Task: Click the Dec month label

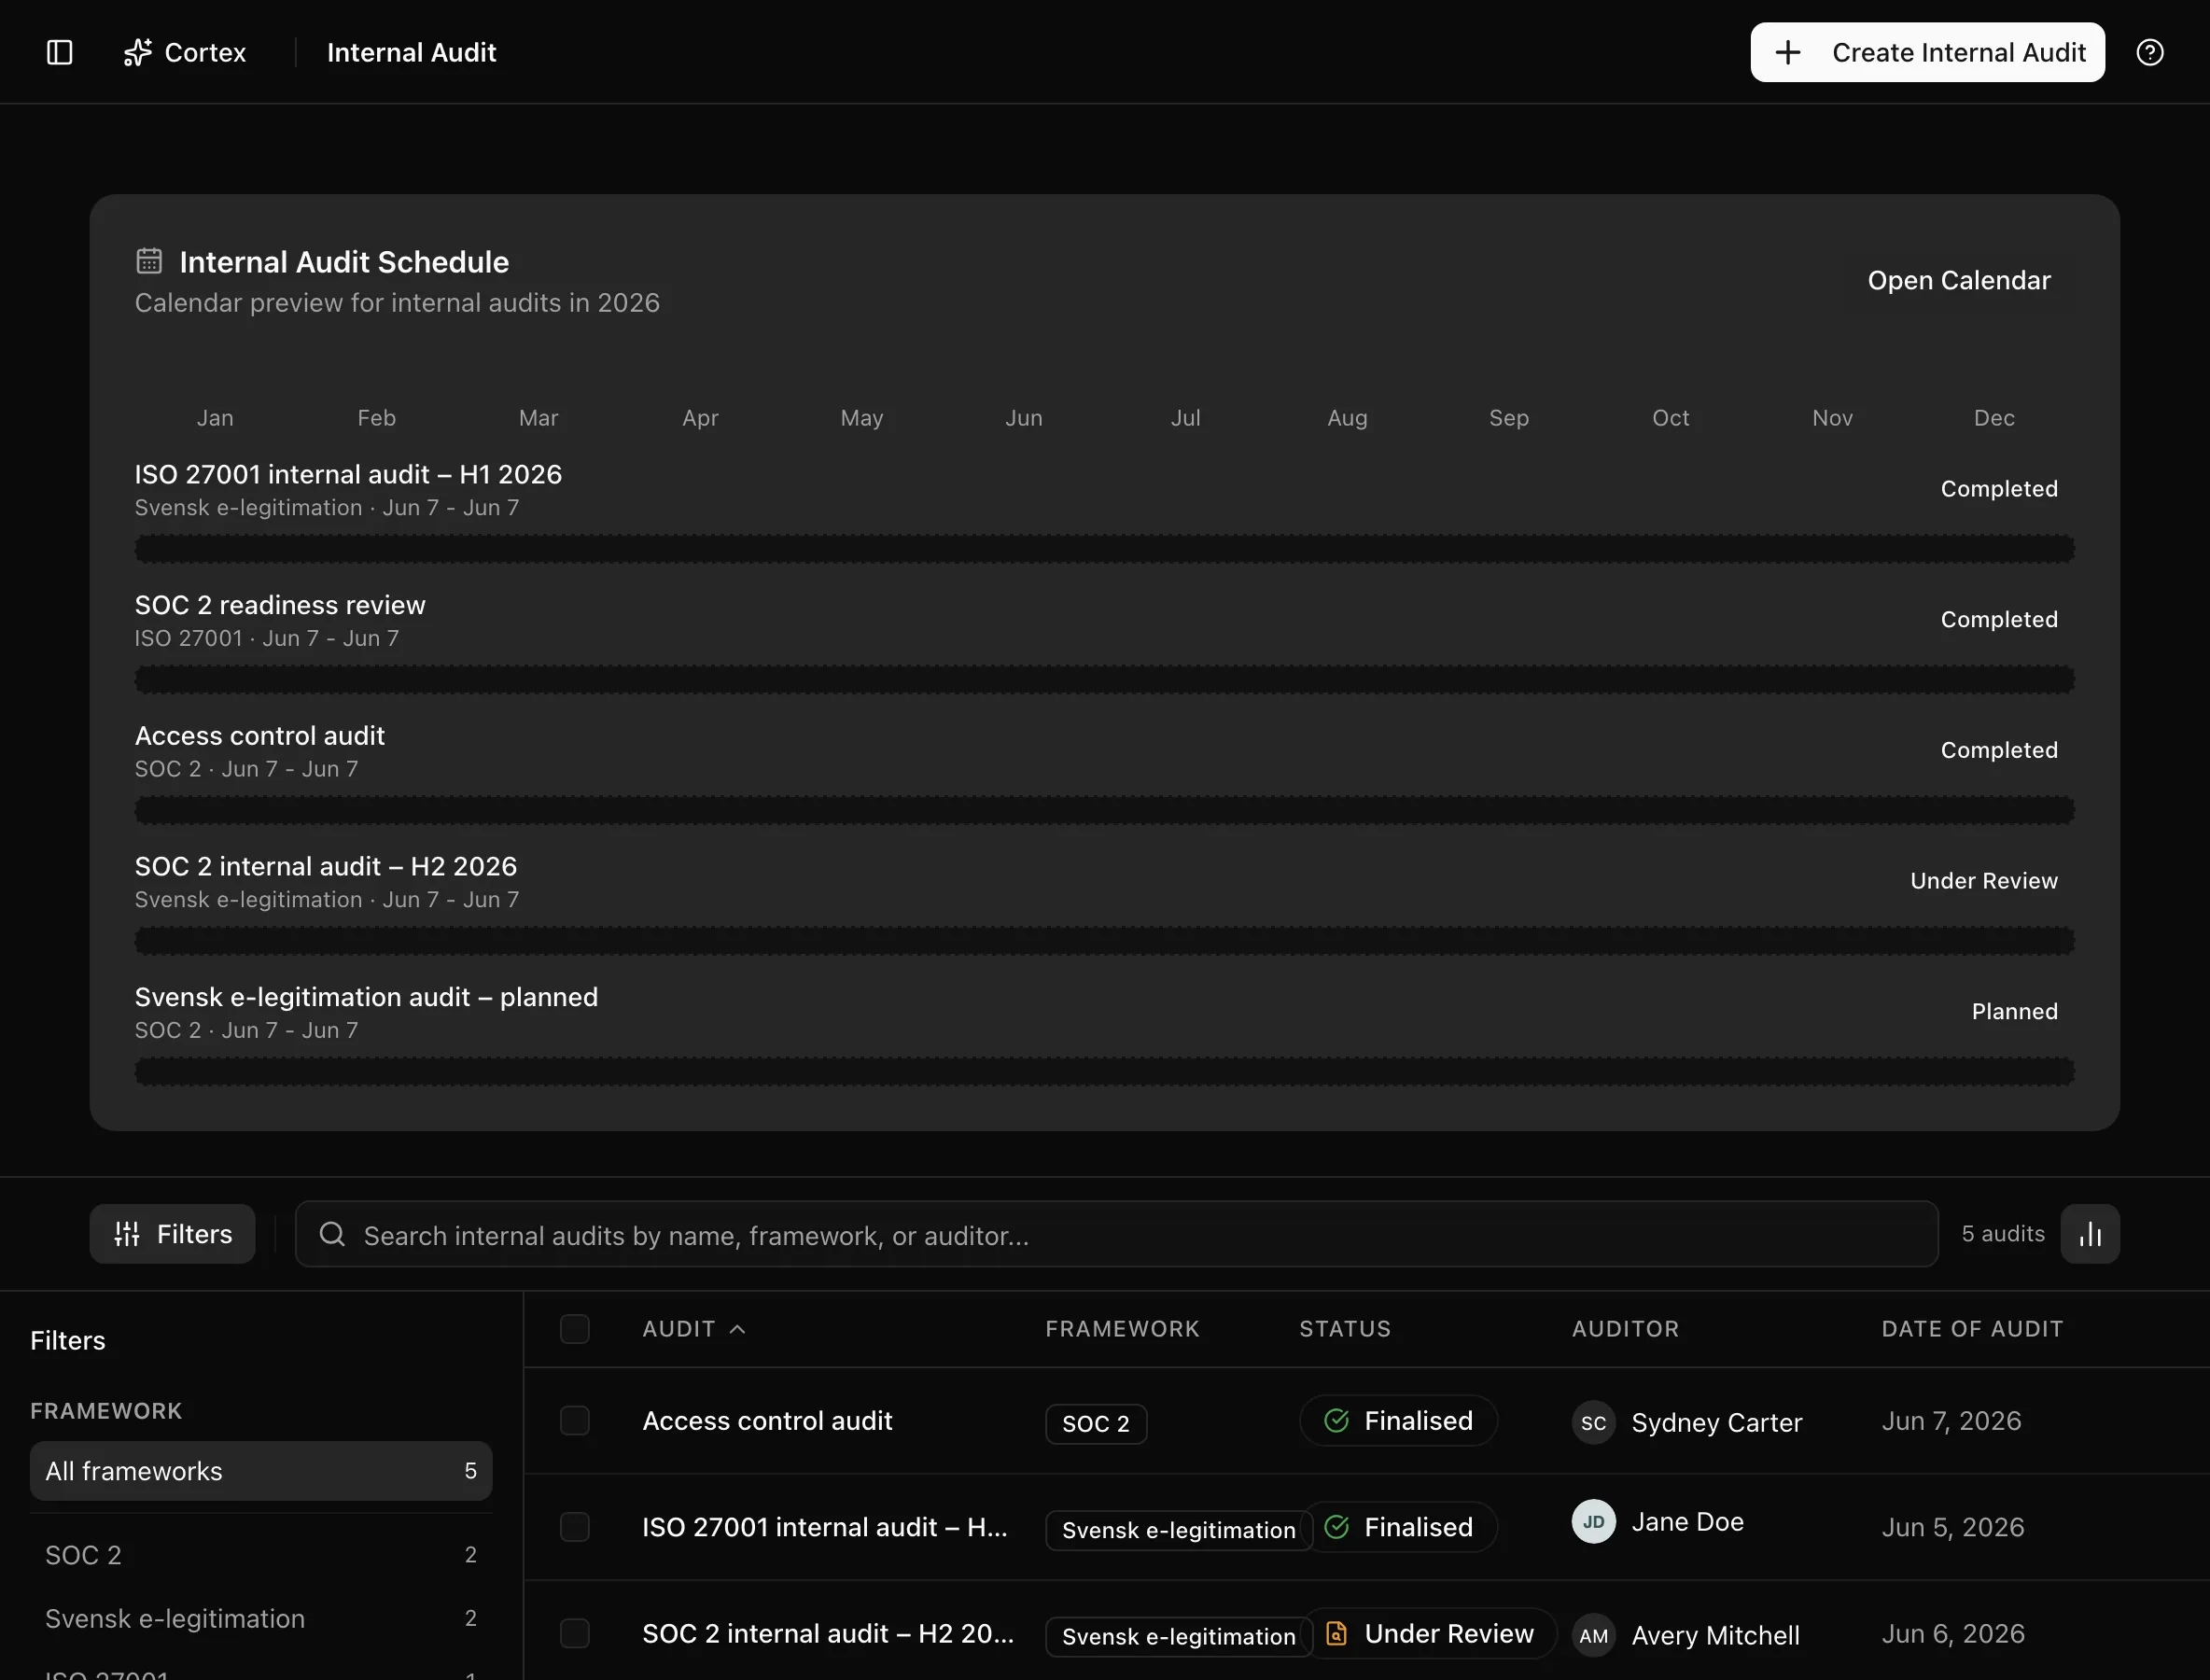Action: coord(1993,418)
